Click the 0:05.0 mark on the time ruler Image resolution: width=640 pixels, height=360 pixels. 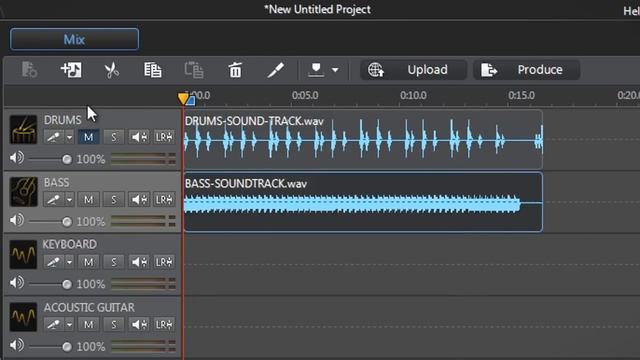tap(305, 96)
